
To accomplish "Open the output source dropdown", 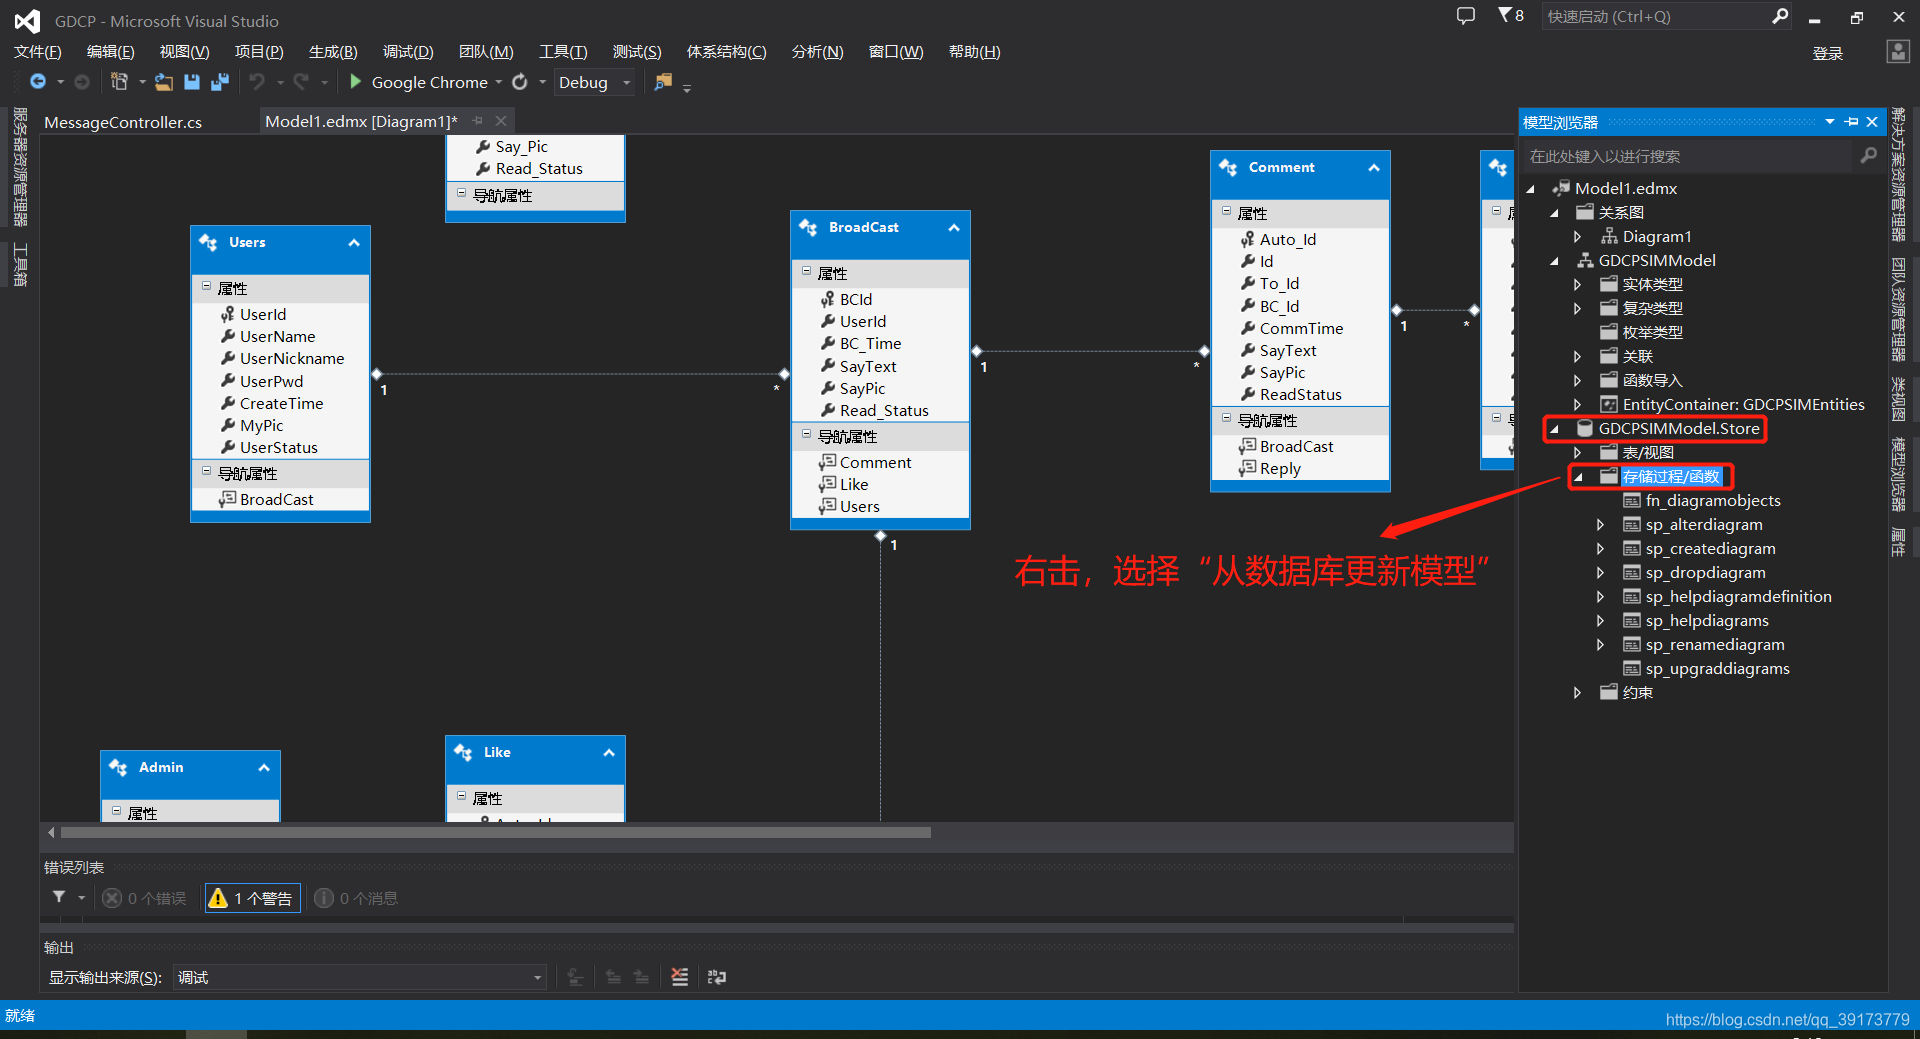I will (537, 978).
